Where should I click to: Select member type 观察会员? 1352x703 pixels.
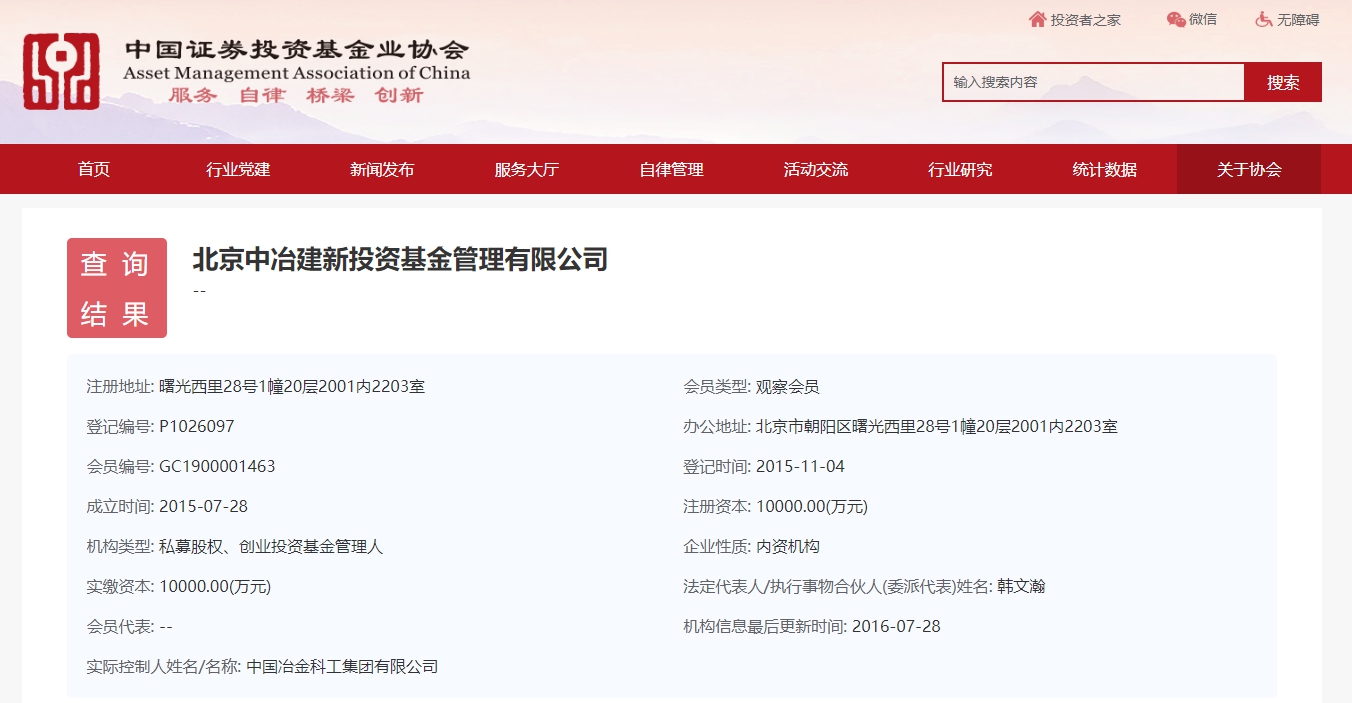(787, 387)
